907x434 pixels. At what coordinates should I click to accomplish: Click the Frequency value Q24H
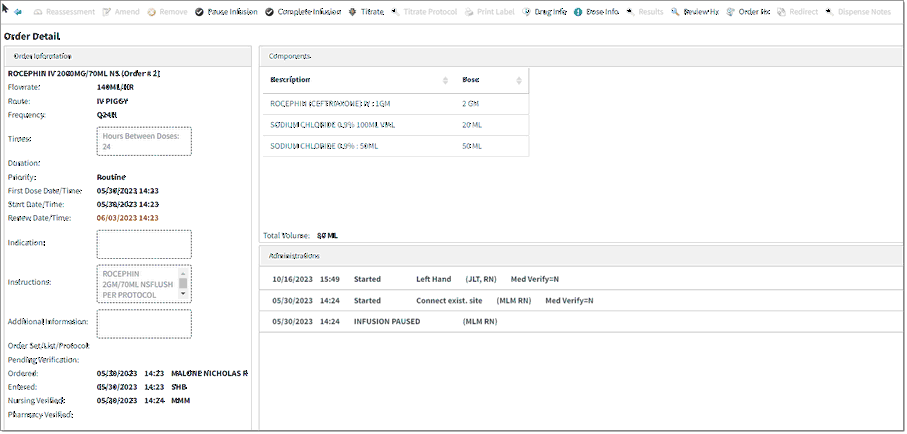(107, 115)
